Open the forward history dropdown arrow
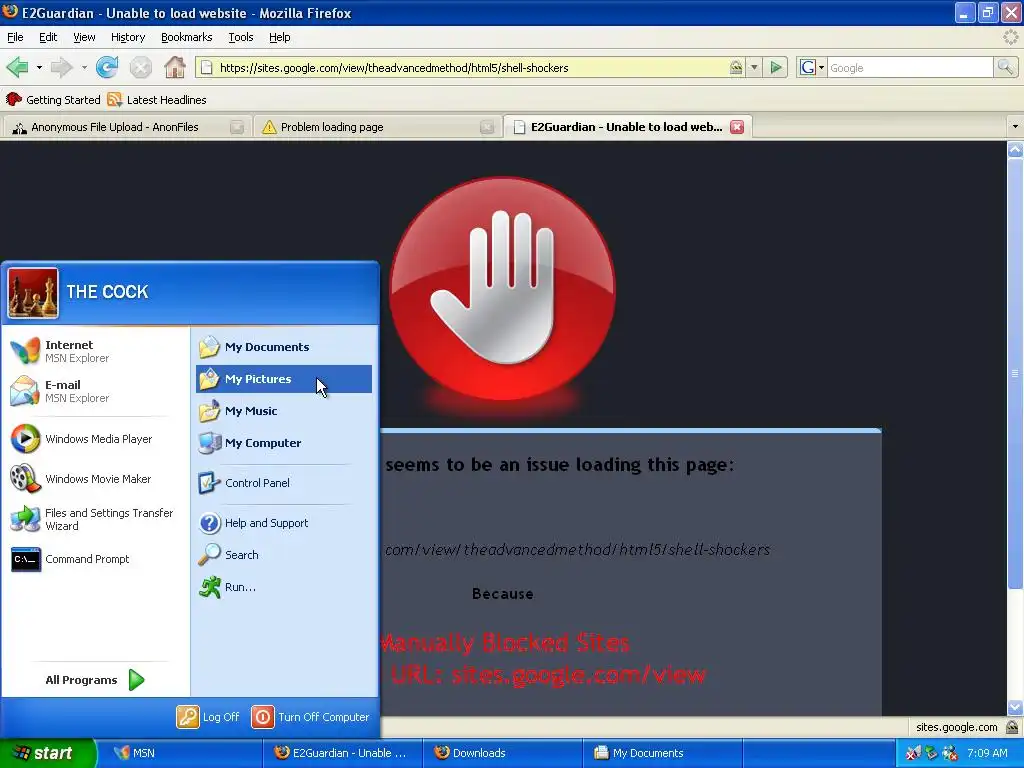 tap(84, 67)
